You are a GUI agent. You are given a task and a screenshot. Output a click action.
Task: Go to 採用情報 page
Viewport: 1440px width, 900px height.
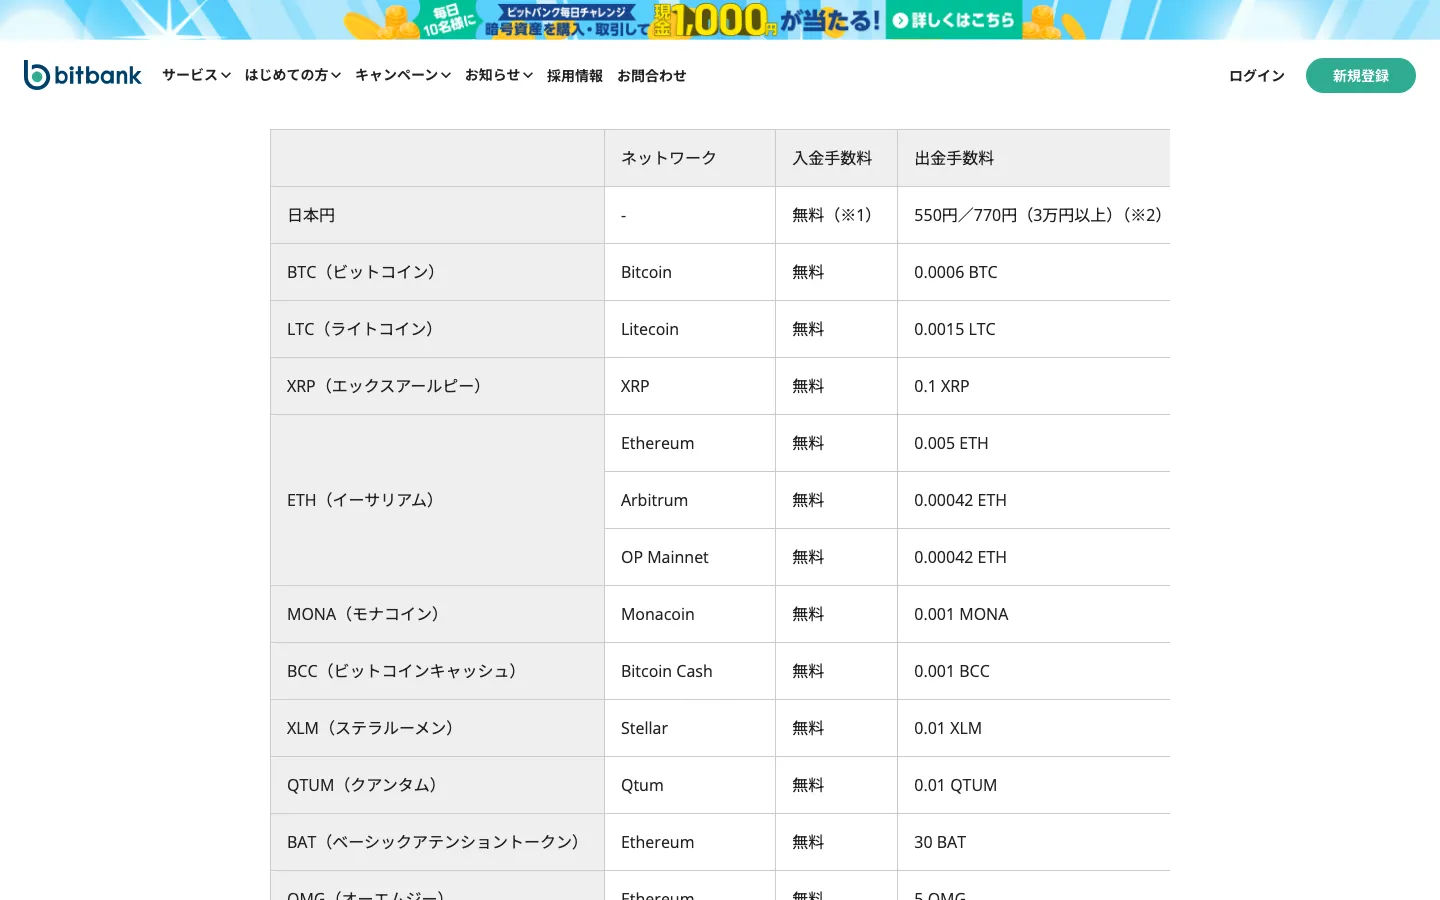click(x=575, y=76)
